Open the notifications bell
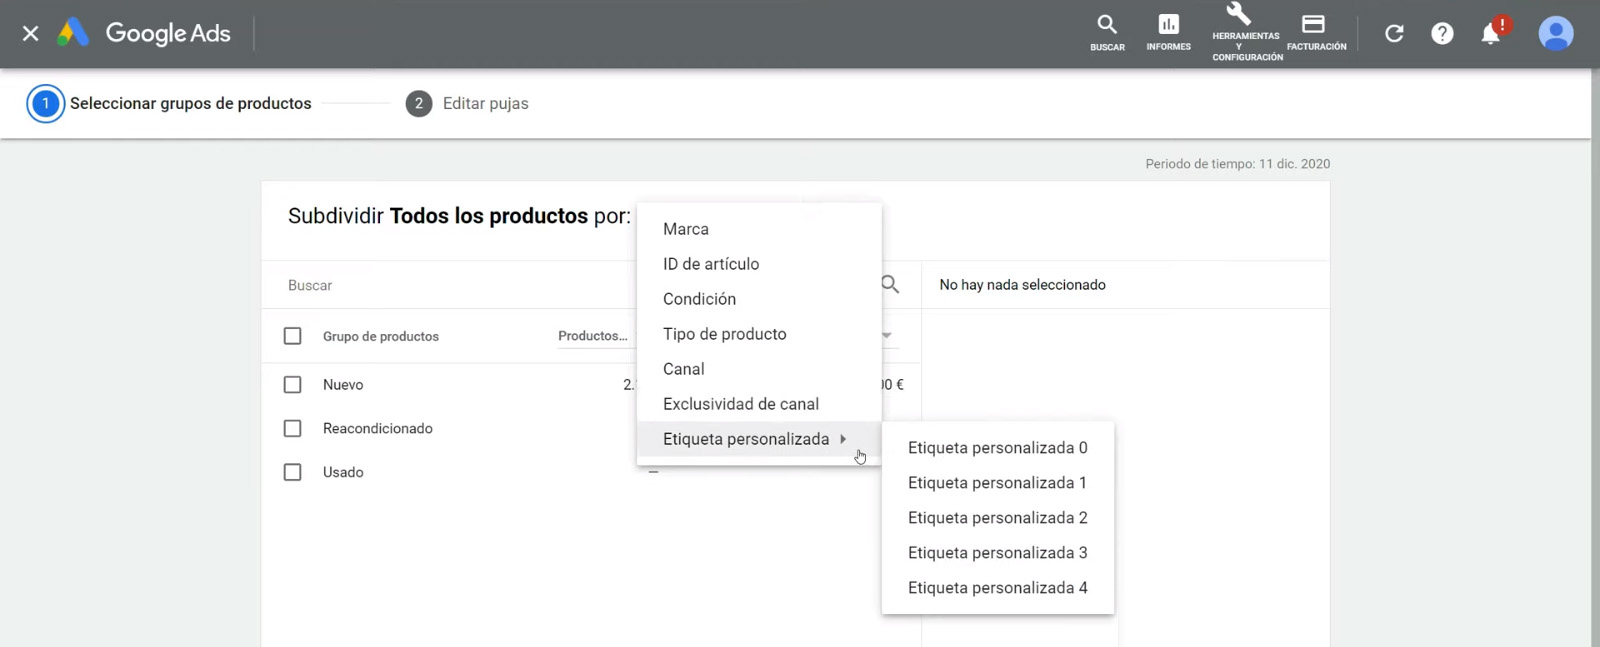 click(1491, 33)
